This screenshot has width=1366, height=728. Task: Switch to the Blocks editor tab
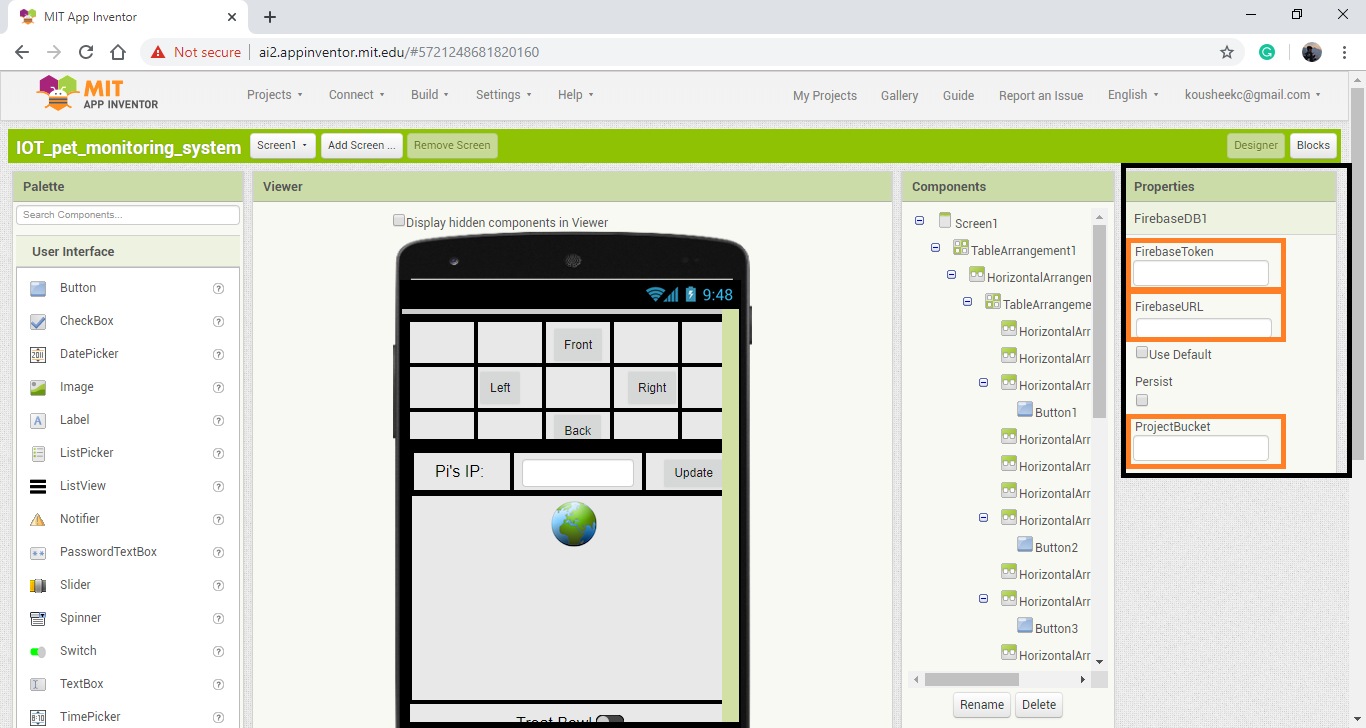1313,145
